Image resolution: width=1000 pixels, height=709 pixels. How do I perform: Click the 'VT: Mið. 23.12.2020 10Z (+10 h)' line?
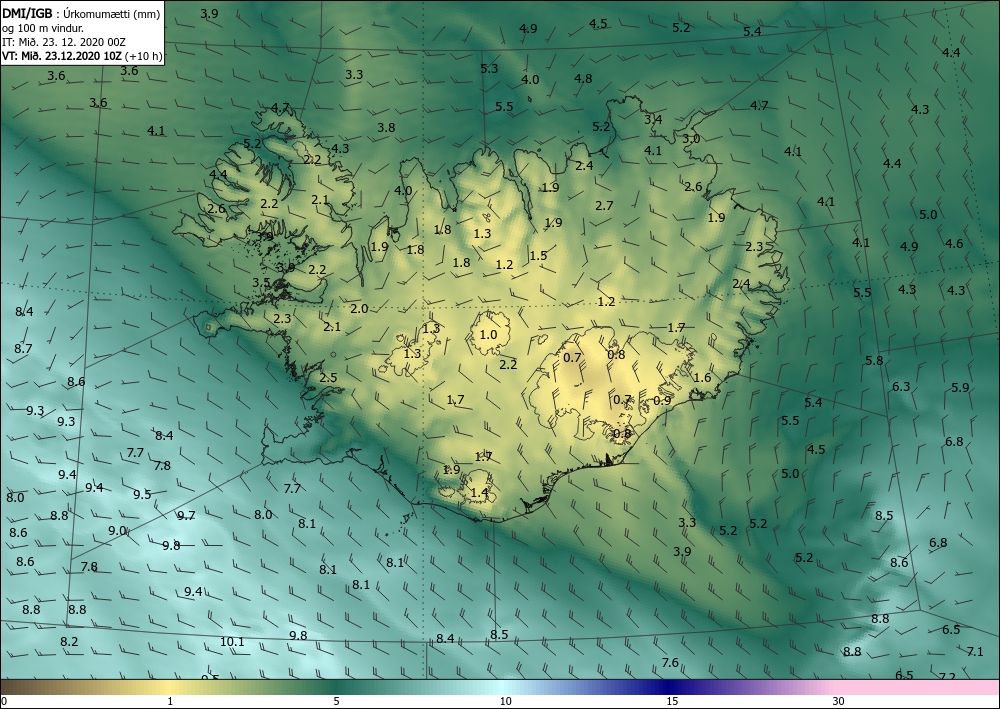coord(82,56)
